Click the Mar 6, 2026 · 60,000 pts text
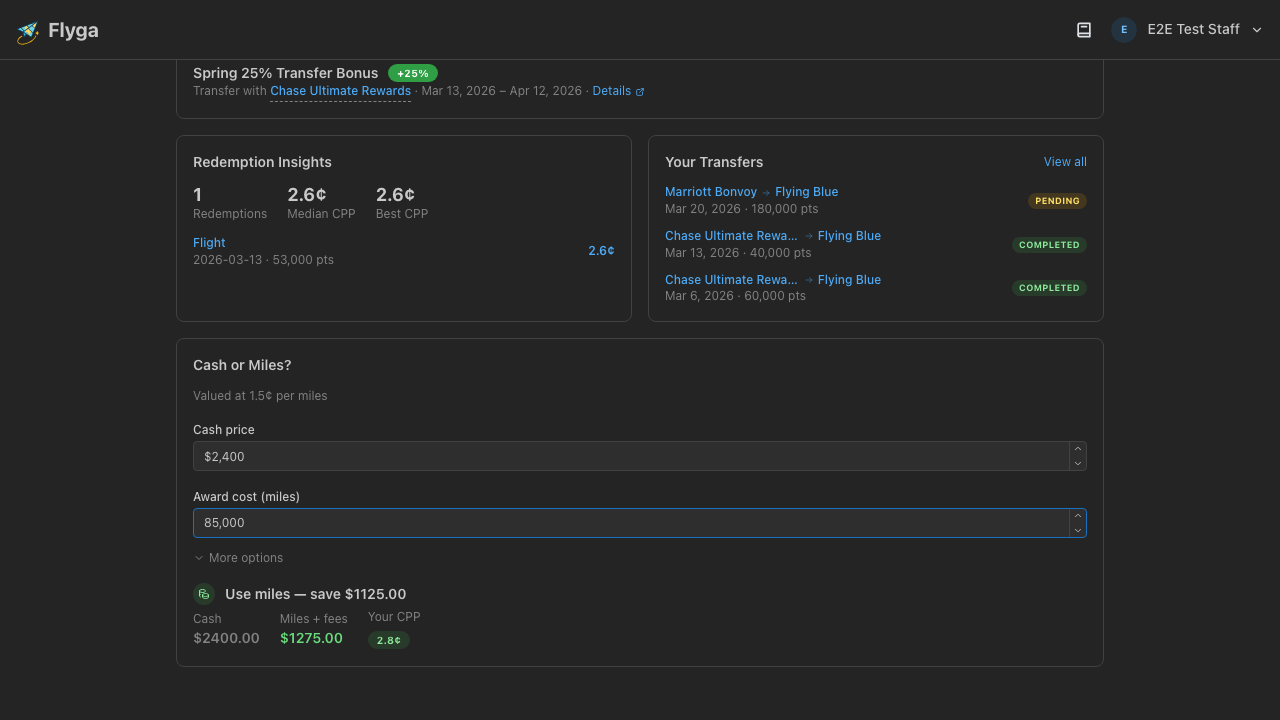 point(735,296)
